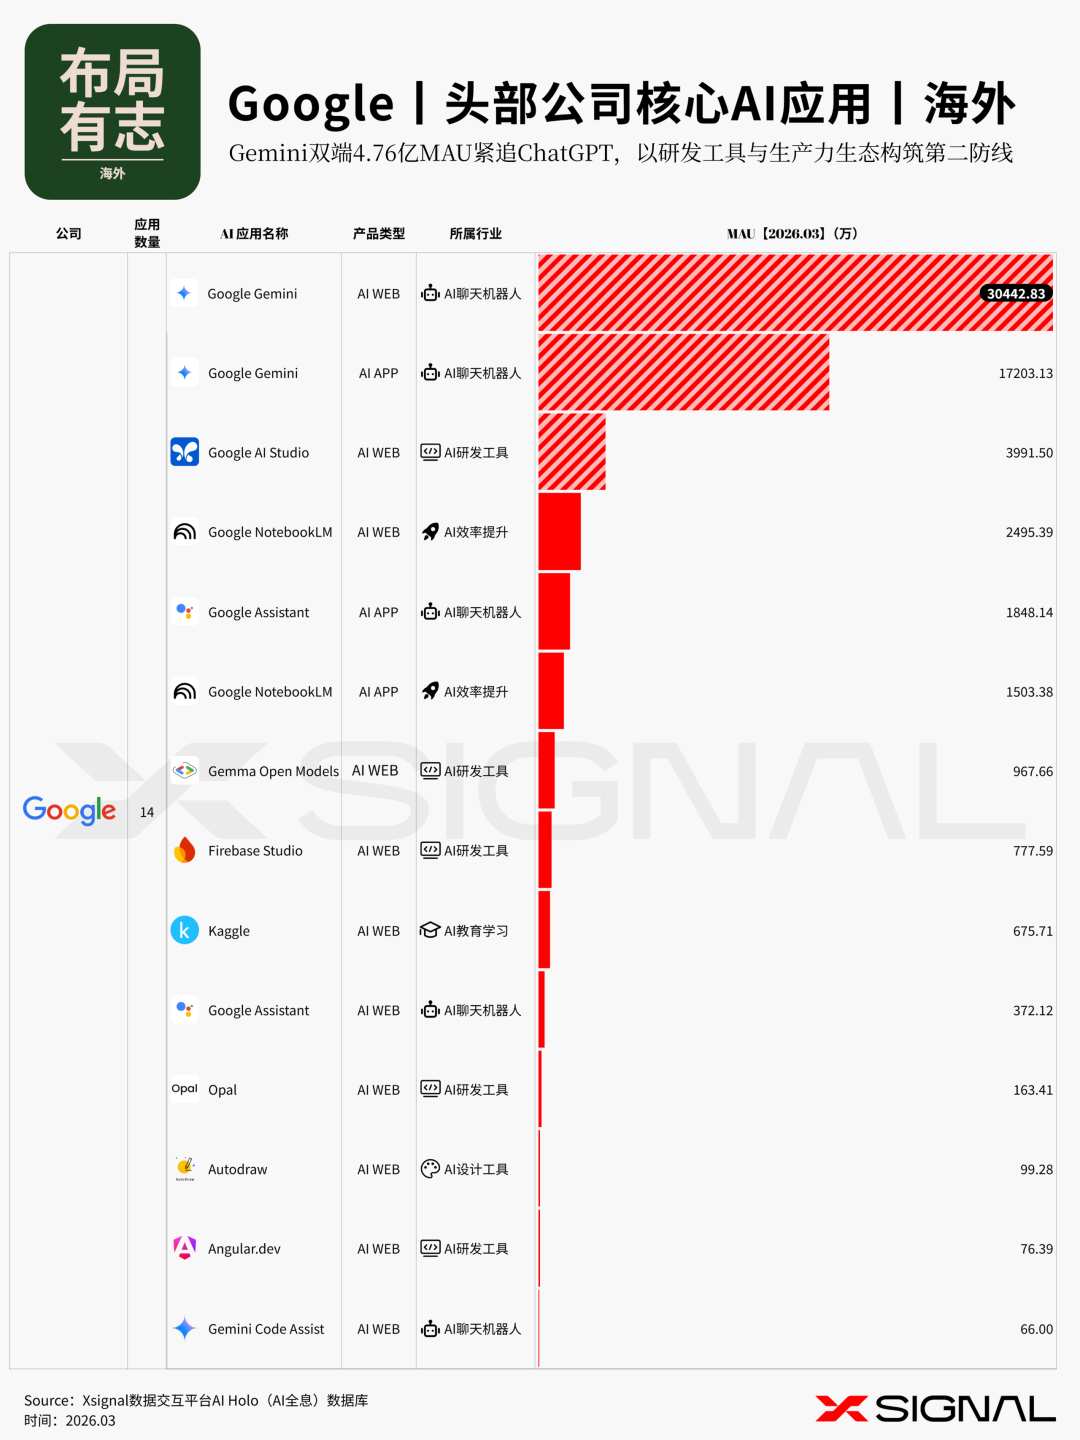The height and width of the screenshot is (1440, 1080).
Task: Click the AI应用名称 column header
Action: [254, 234]
